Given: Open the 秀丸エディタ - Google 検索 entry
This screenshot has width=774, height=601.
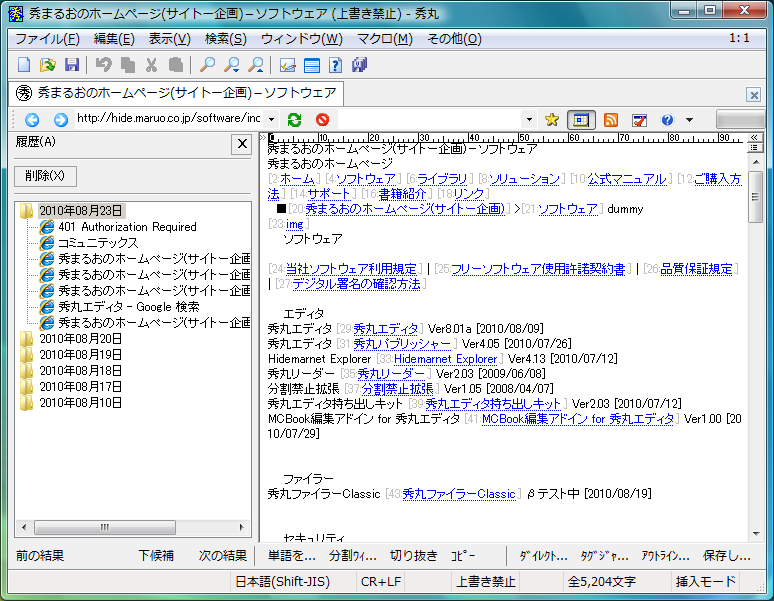Looking at the screenshot, I should (129, 307).
